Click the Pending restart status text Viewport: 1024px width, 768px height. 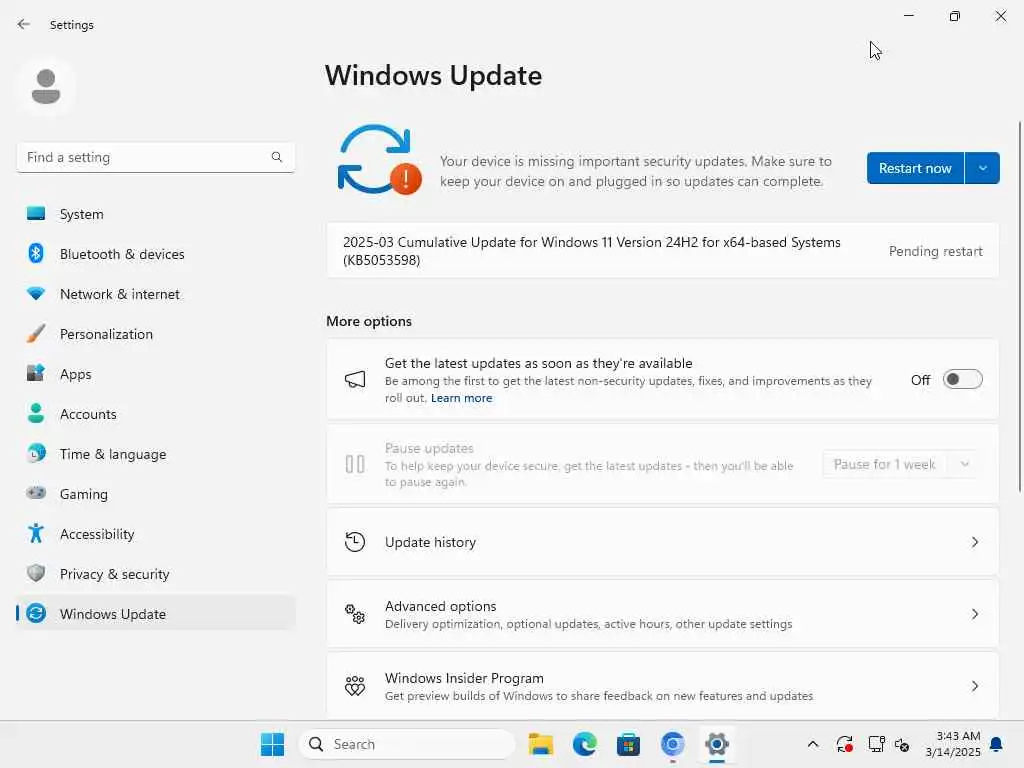coord(935,251)
